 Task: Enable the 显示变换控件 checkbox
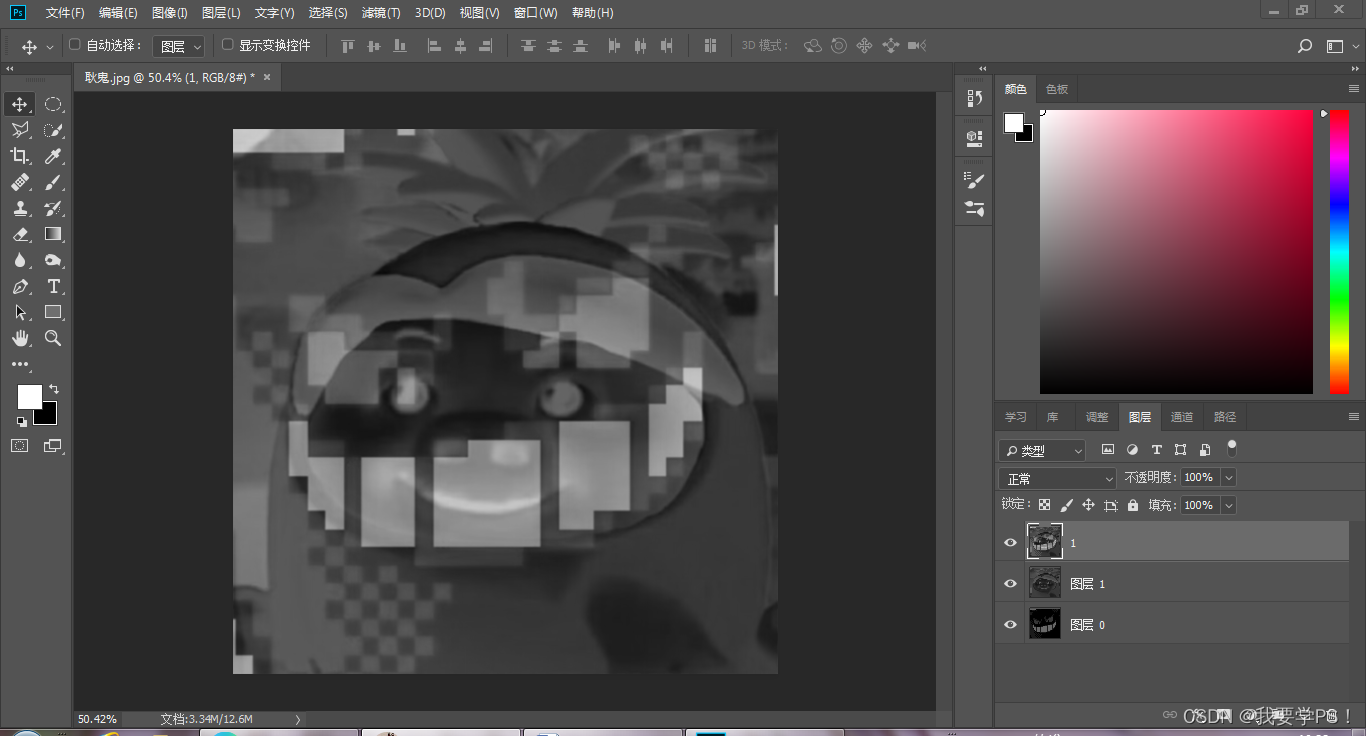pos(228,45)
